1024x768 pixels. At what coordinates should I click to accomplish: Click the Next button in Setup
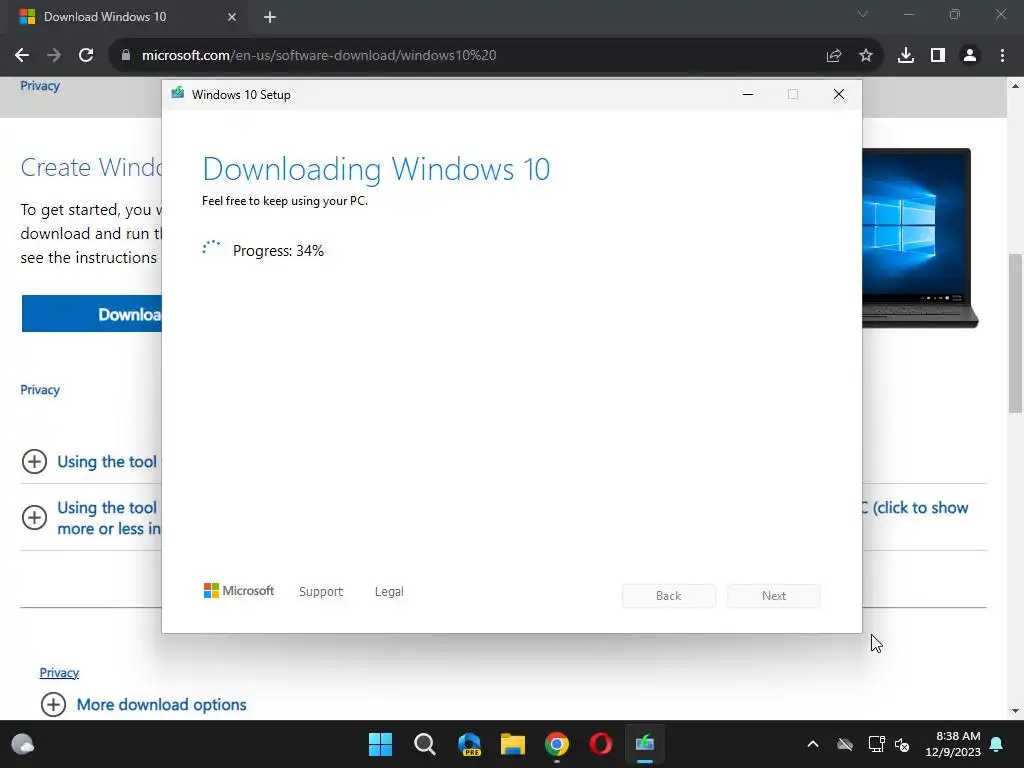point(774,596)
